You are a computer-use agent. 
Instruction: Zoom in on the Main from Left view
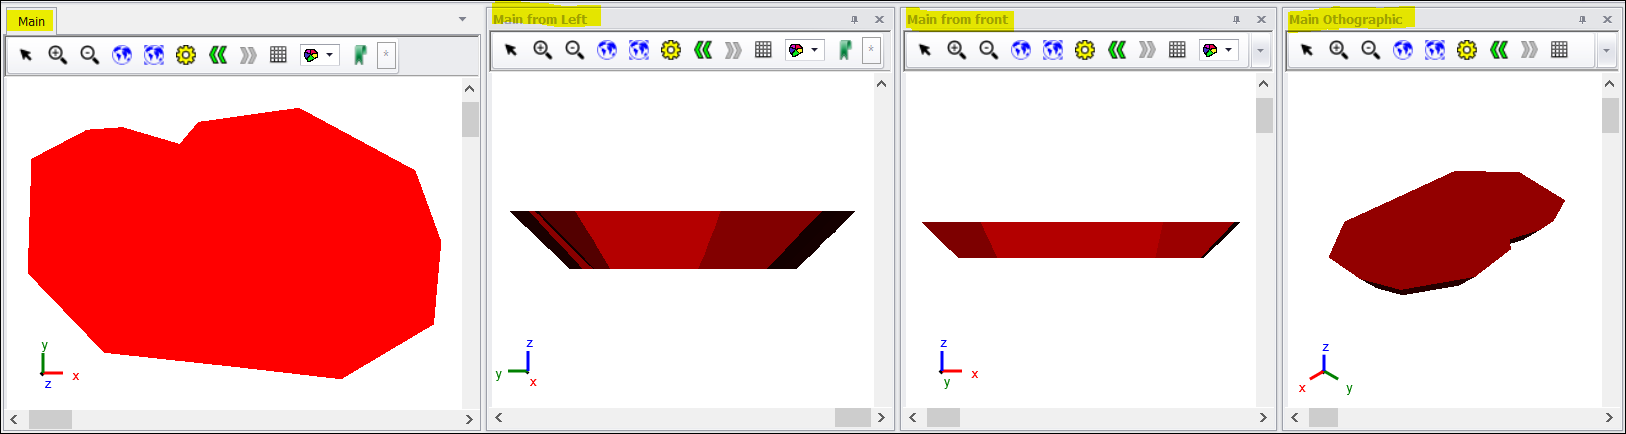542,50
